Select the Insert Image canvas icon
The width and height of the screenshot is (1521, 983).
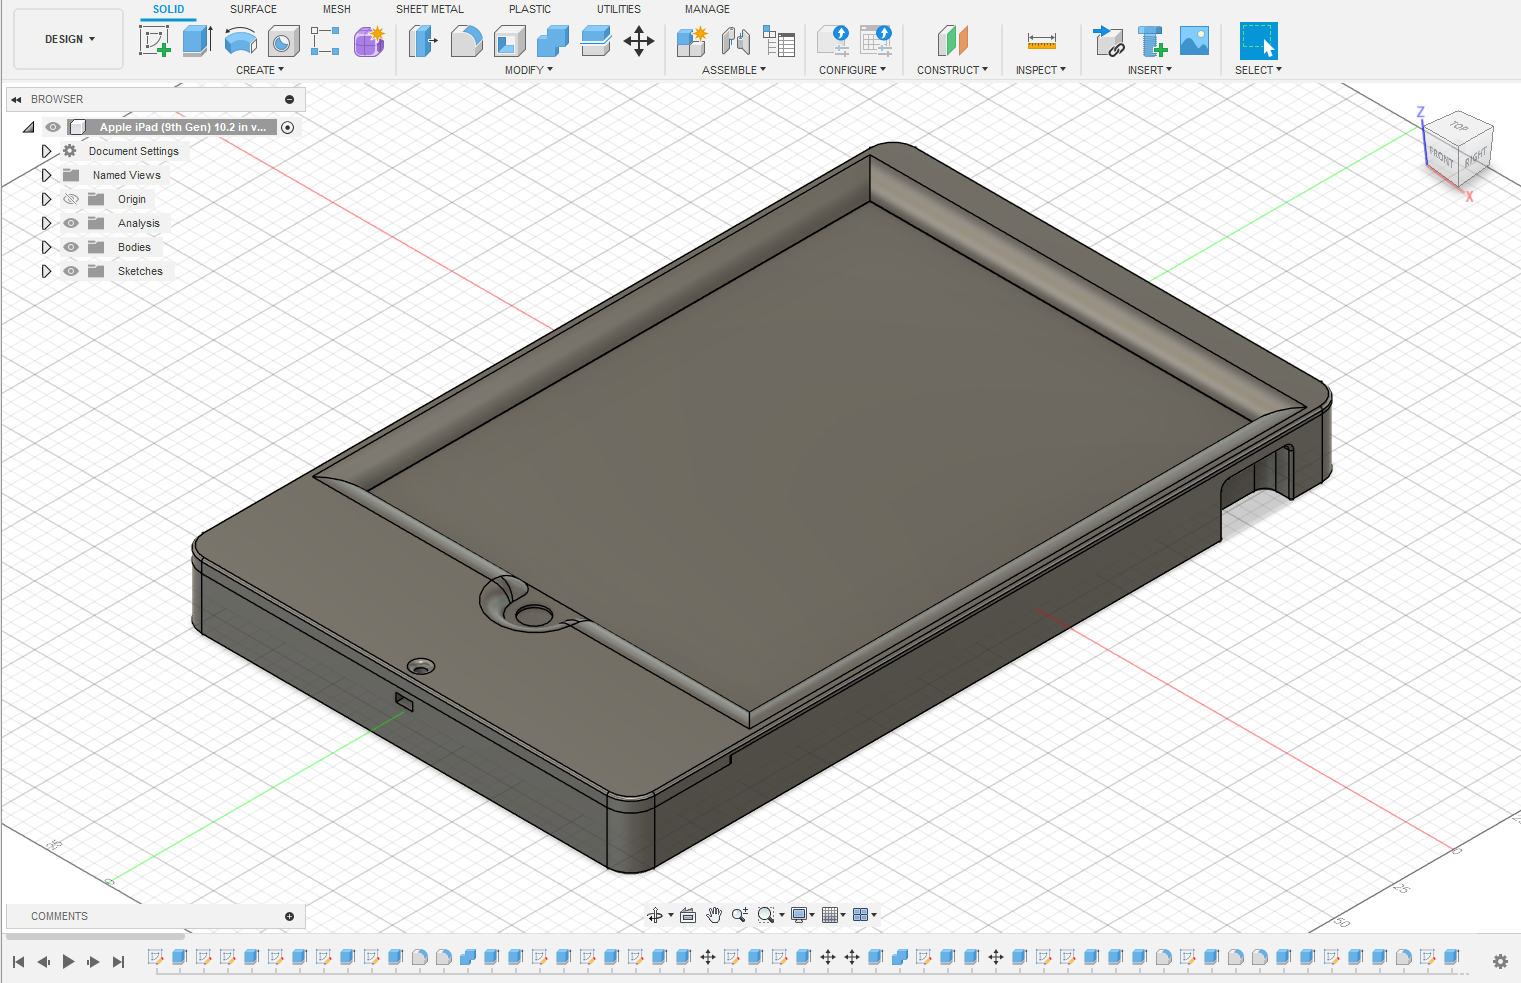pyautogui.click(x=1194, y=41)
